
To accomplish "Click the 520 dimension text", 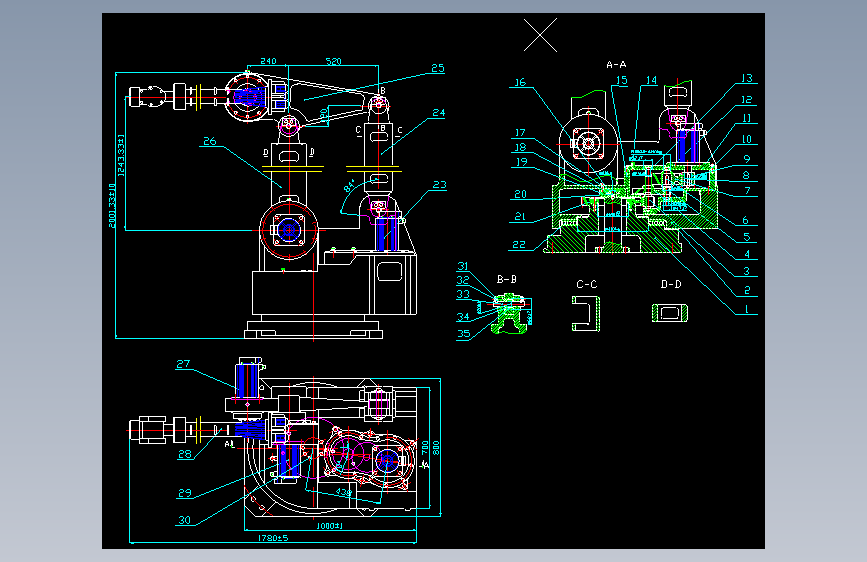I will (333, 61).
